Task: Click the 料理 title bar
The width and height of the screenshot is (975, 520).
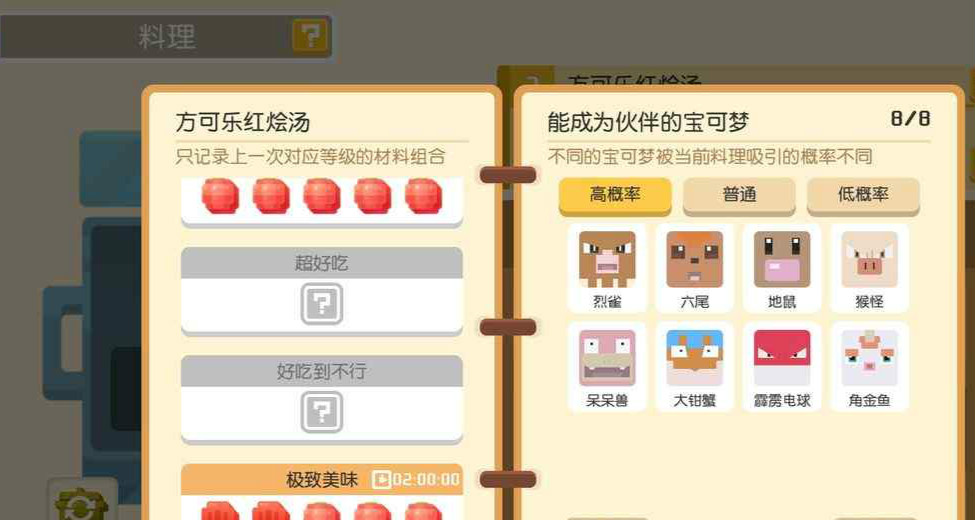Action: coord(166,37)
